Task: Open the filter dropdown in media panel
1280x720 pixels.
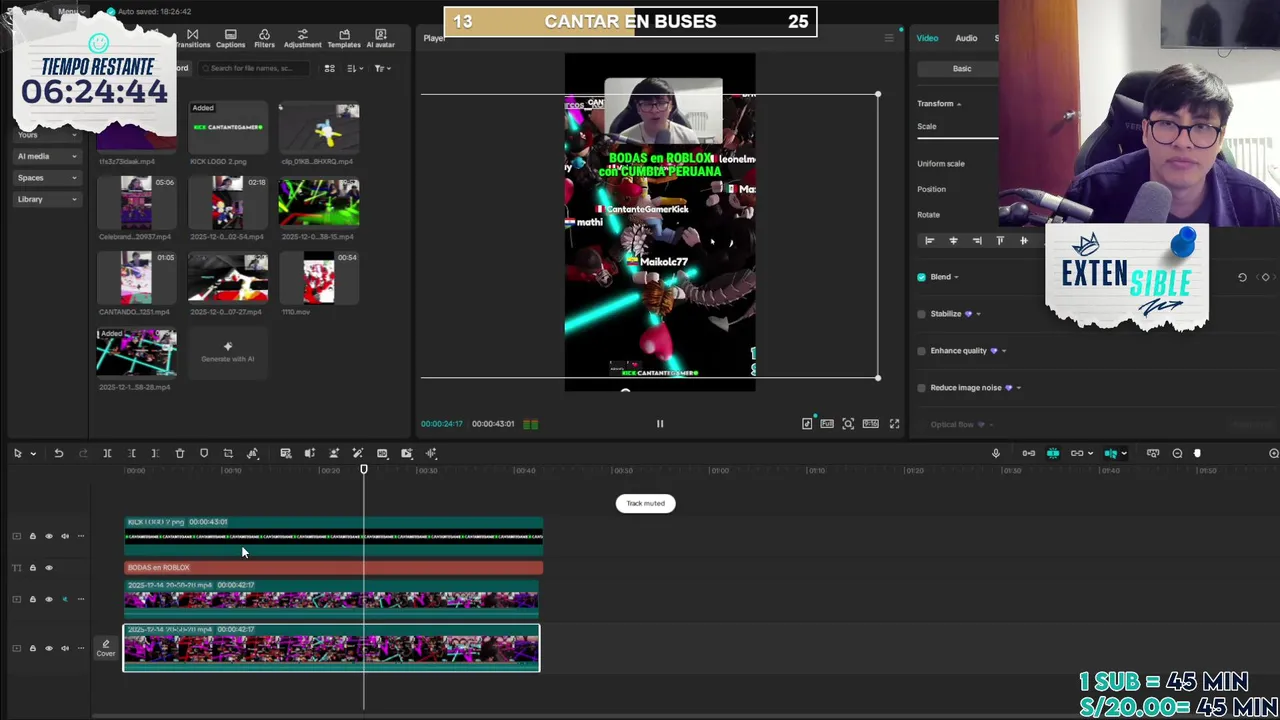Action: (382, 68)
